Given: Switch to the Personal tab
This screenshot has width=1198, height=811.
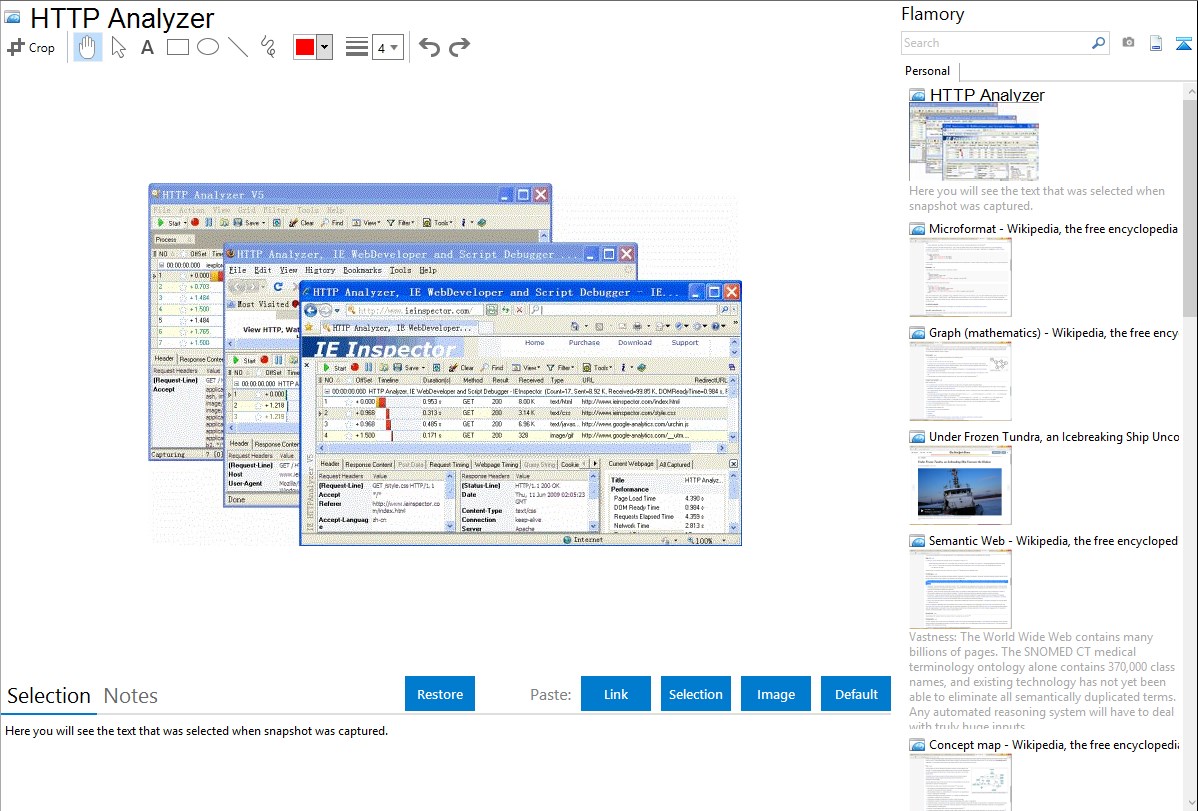Looking at the screenshot, I should pos(928,71).
